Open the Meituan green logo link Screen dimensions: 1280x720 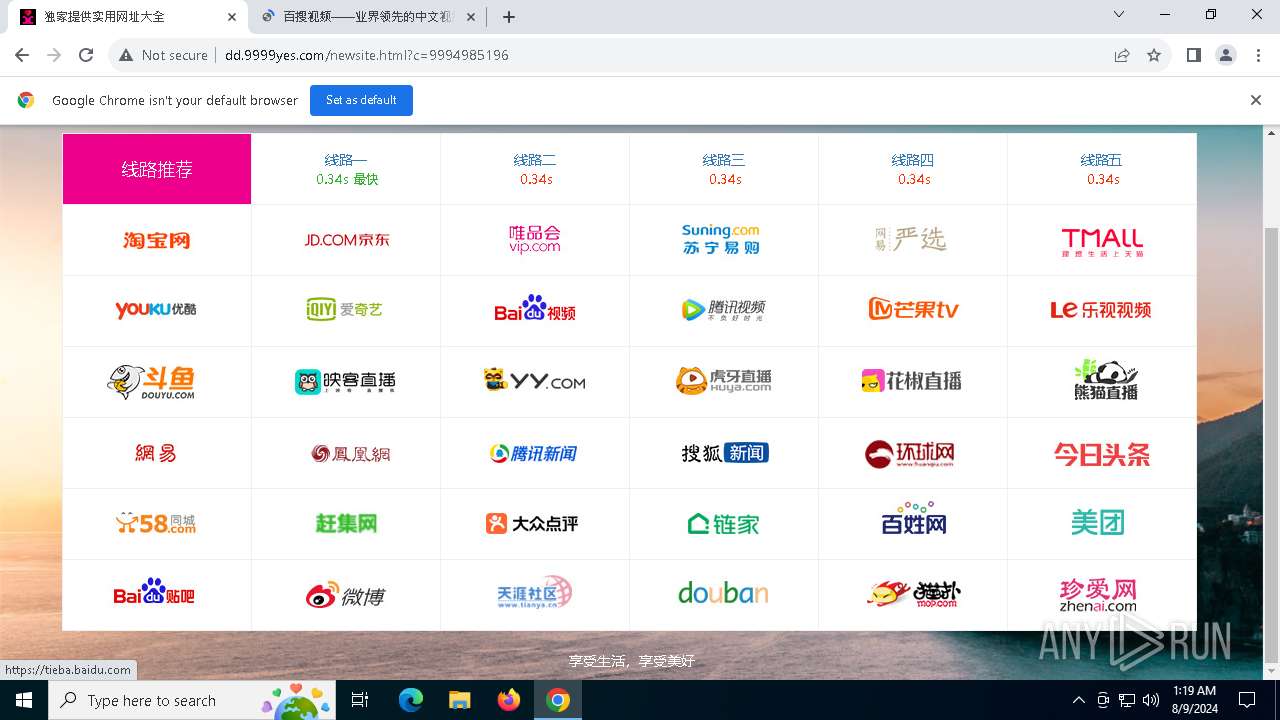pyautogui.click(x=1099, y=522)
